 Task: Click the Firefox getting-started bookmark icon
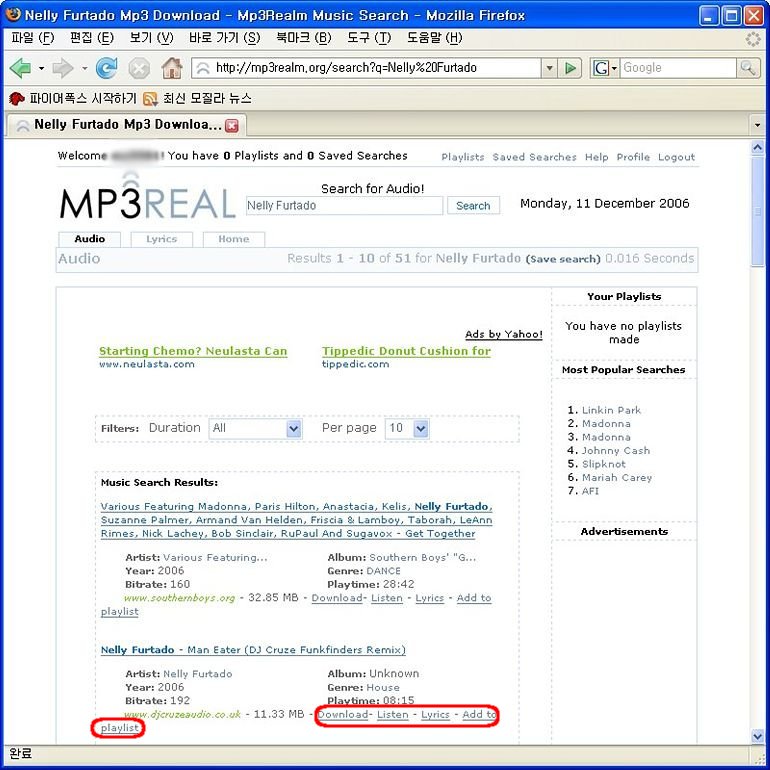click(x=17, y=99)
